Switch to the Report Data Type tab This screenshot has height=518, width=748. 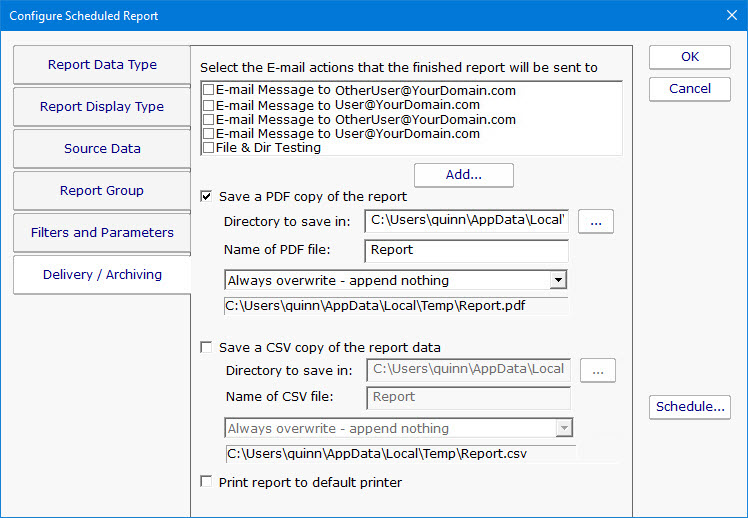tap(102, 65)
